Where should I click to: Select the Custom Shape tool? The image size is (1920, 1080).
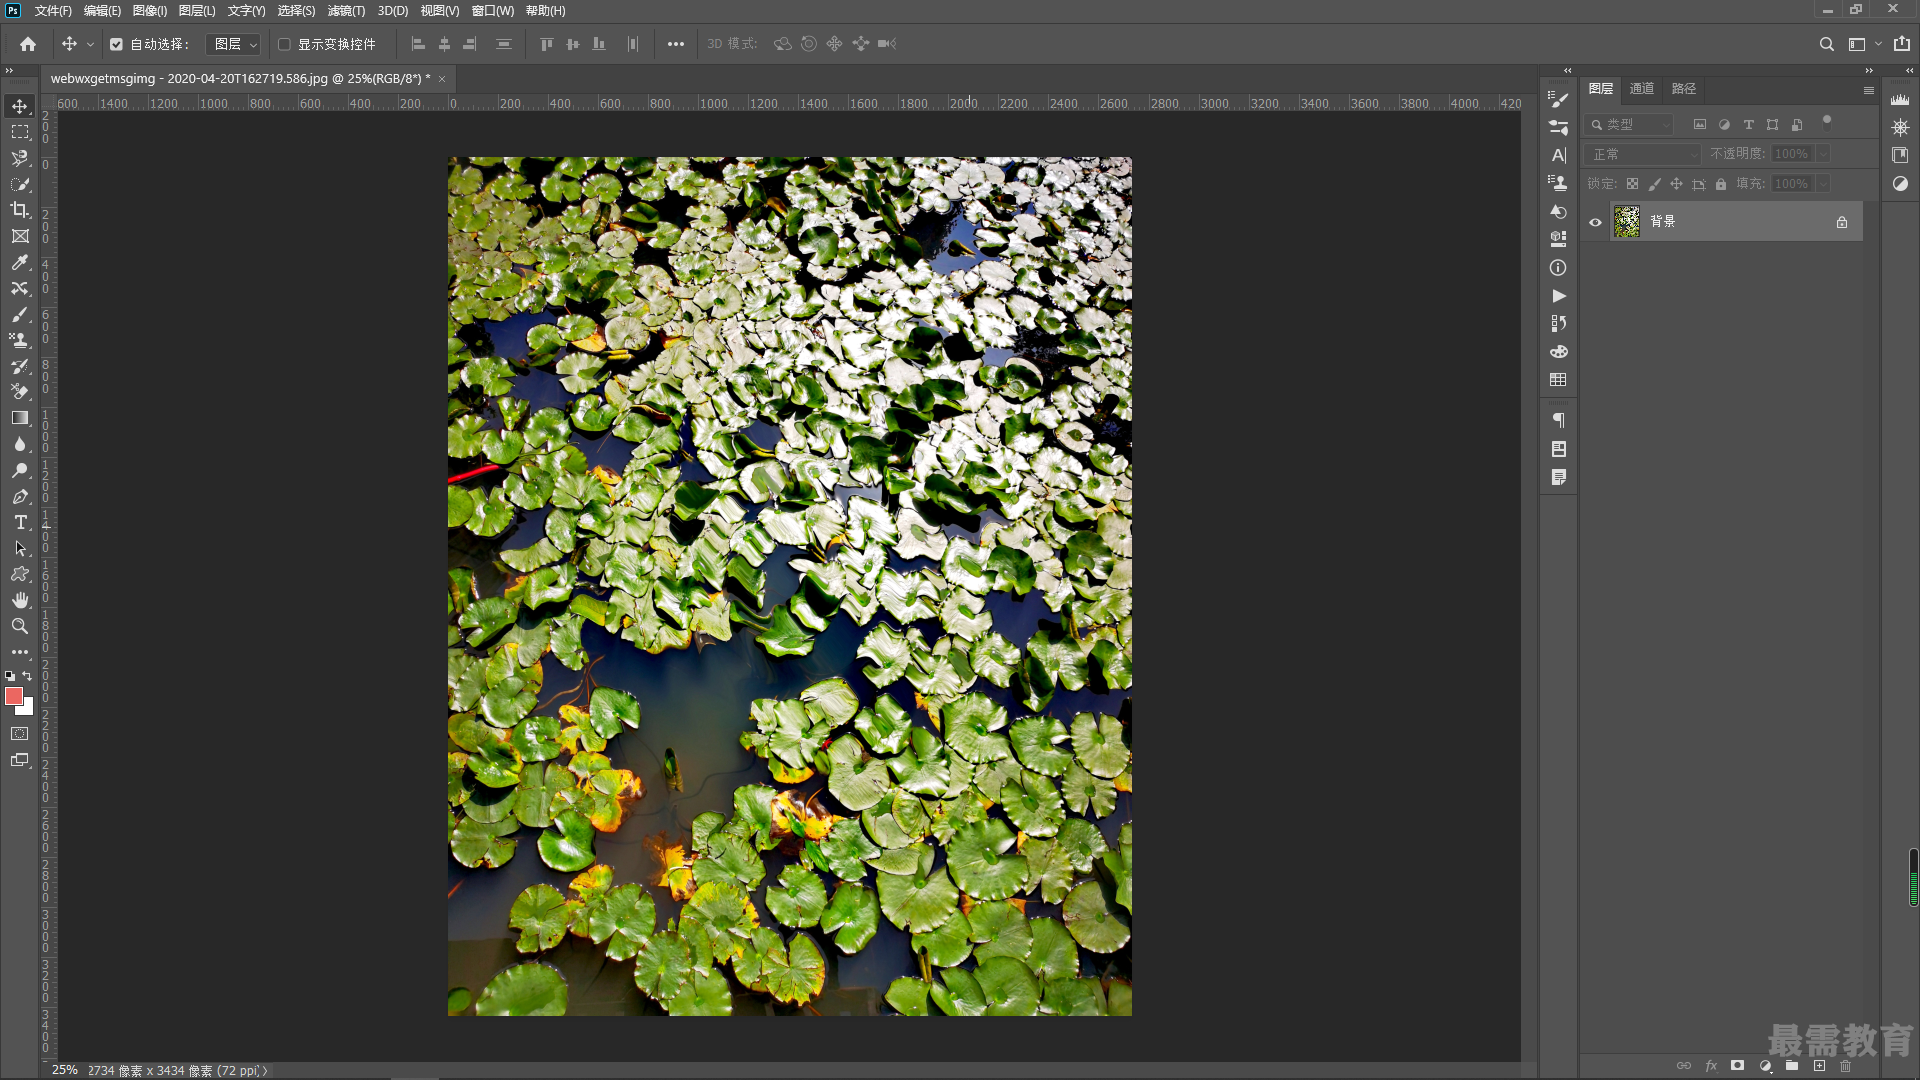[20, 574]
